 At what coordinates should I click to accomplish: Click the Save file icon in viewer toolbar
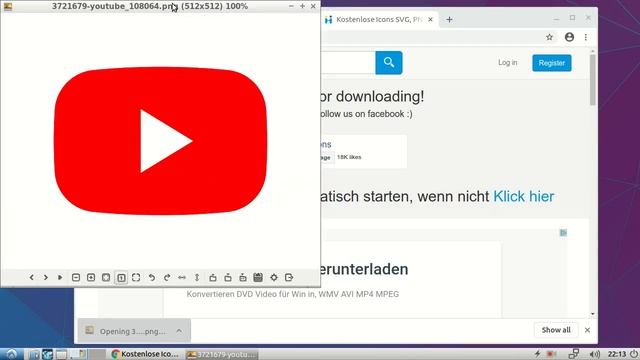228,278
